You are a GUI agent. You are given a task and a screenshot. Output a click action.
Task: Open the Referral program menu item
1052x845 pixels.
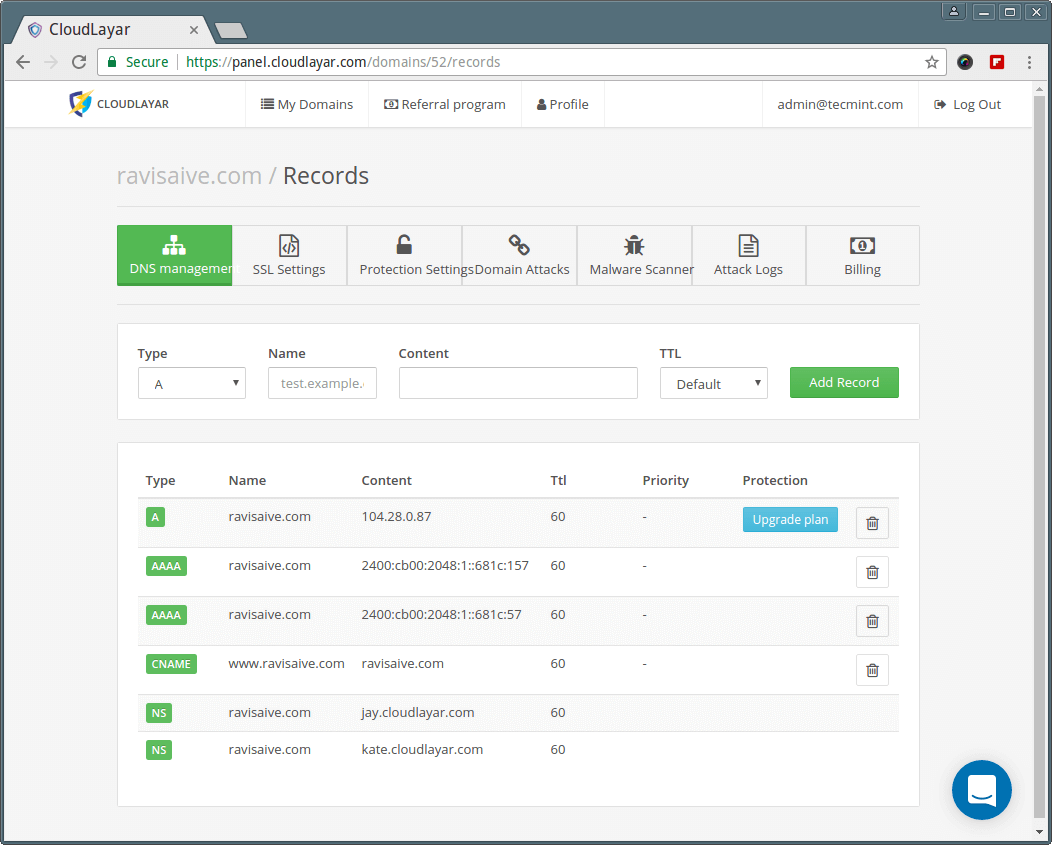point(445,104)
